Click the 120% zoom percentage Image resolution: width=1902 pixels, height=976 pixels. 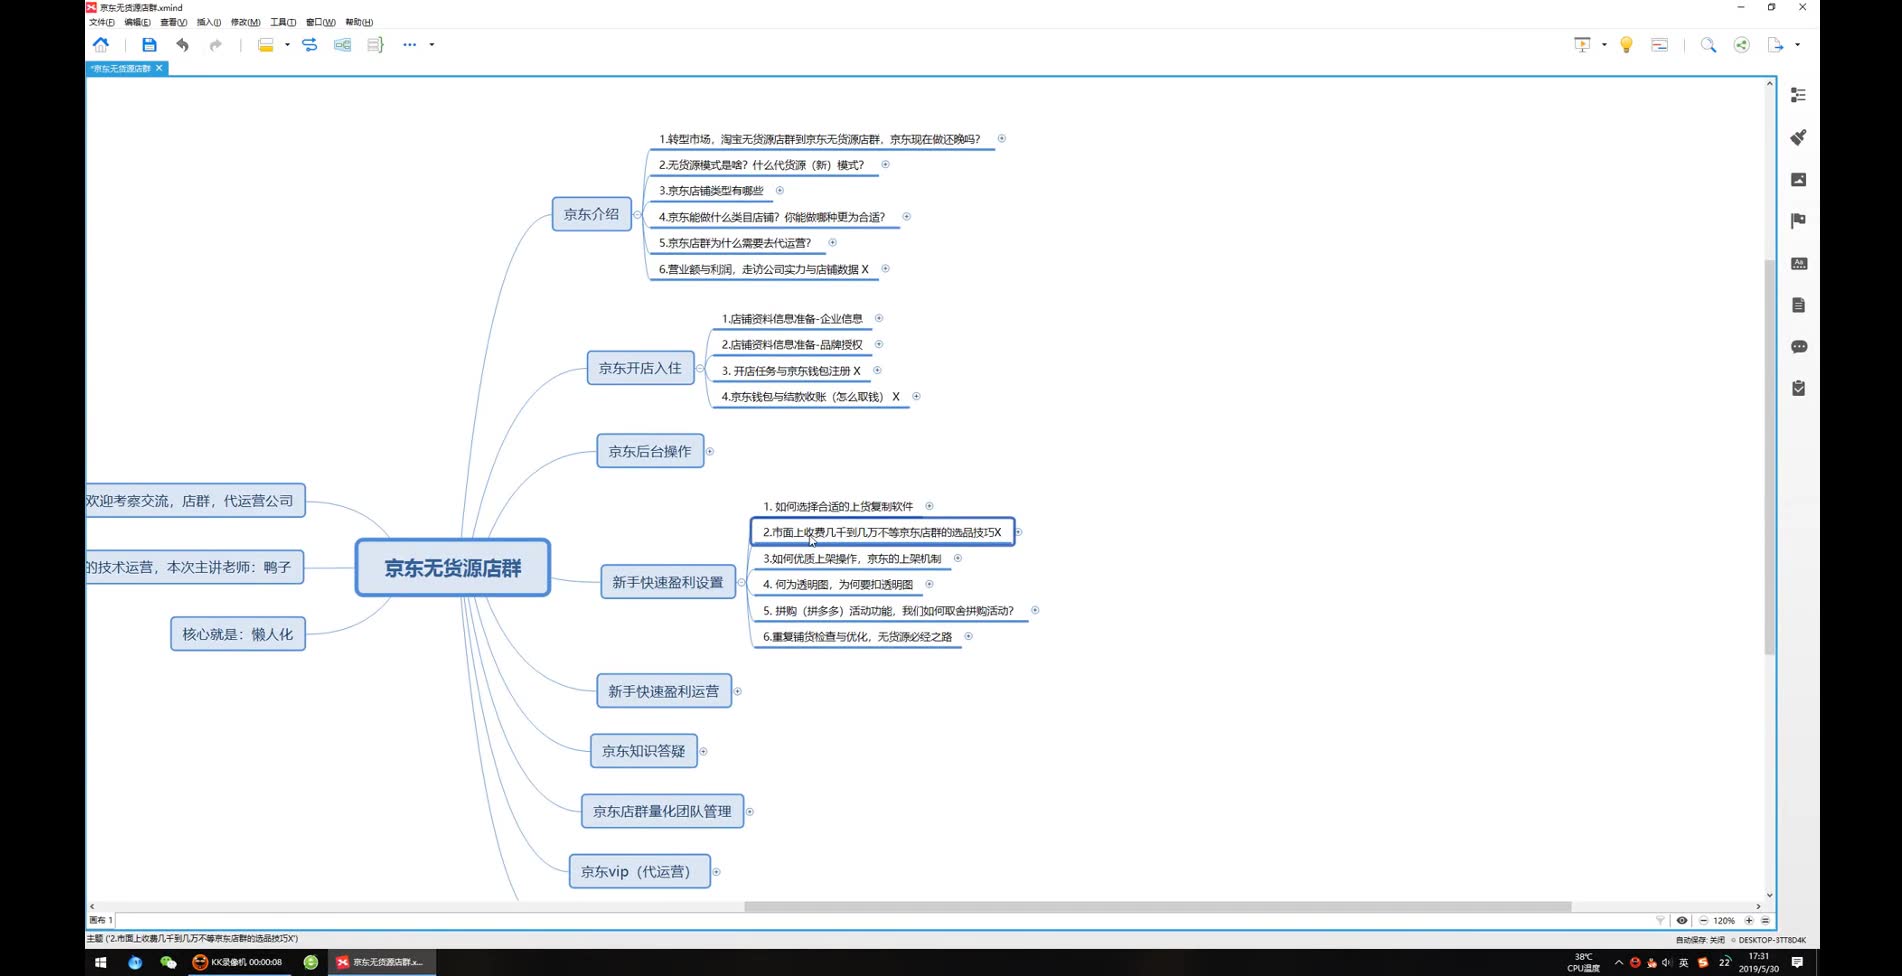click(x=1724, y=920)
